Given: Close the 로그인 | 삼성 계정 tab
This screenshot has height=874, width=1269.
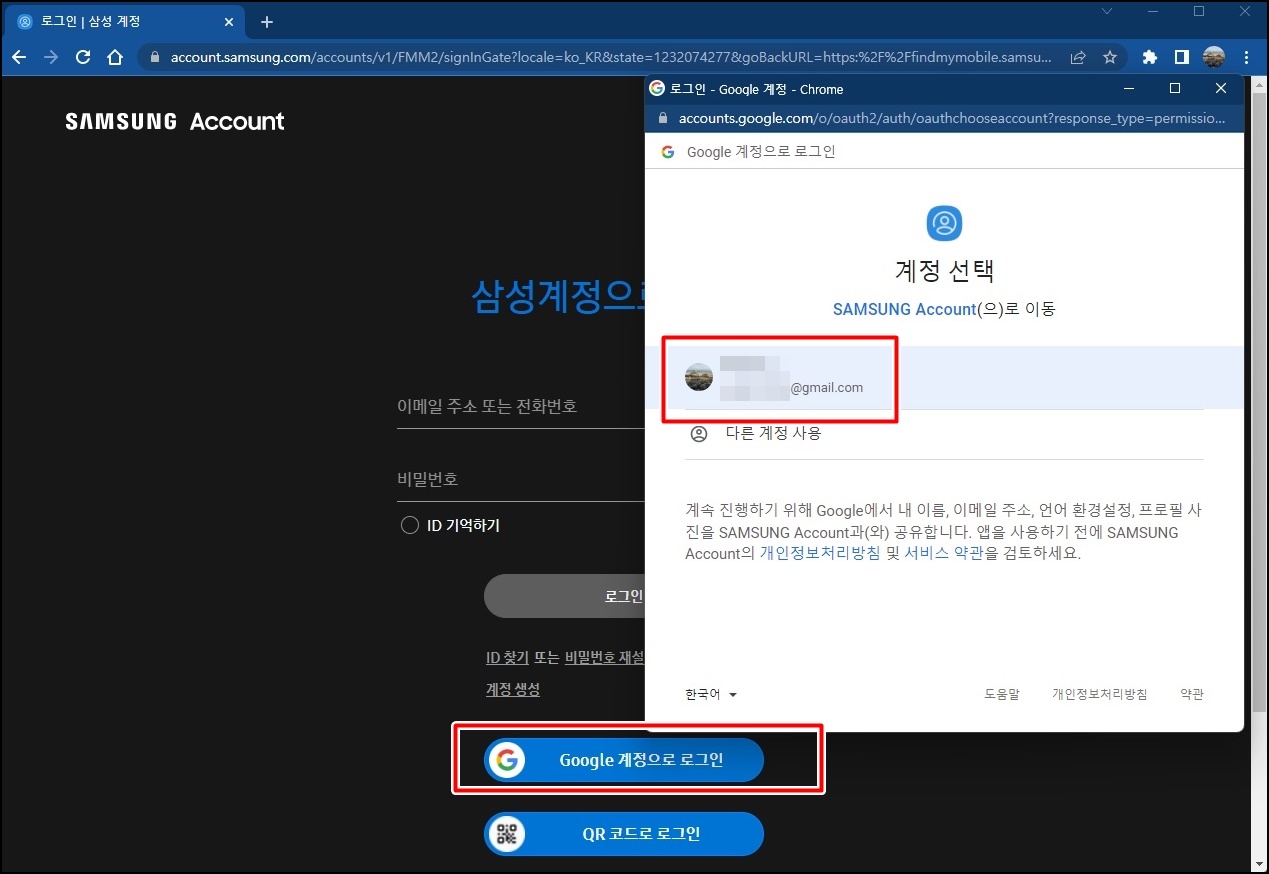Looking at the screenshot, I should coord(229,22).
